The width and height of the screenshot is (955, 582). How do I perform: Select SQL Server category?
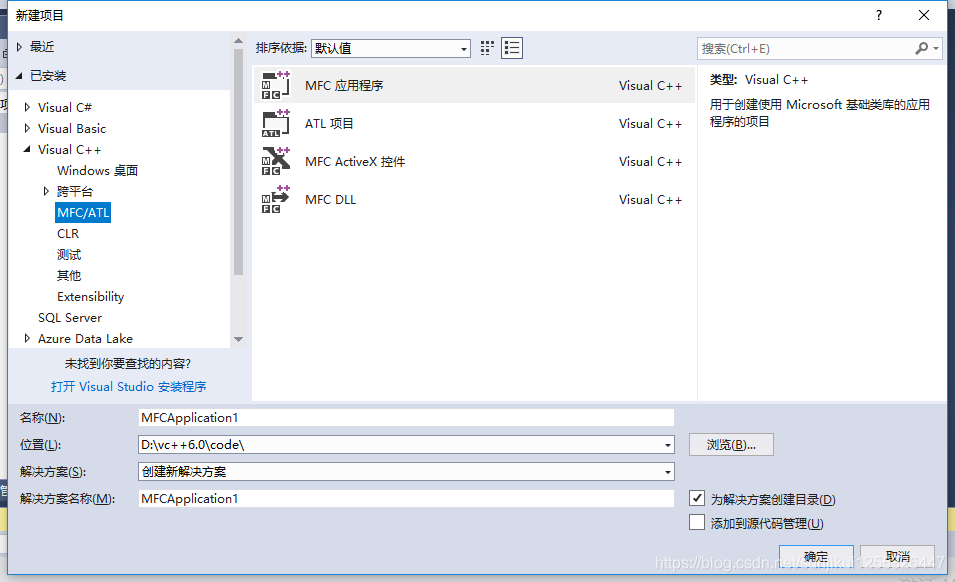tap(70, 318)
